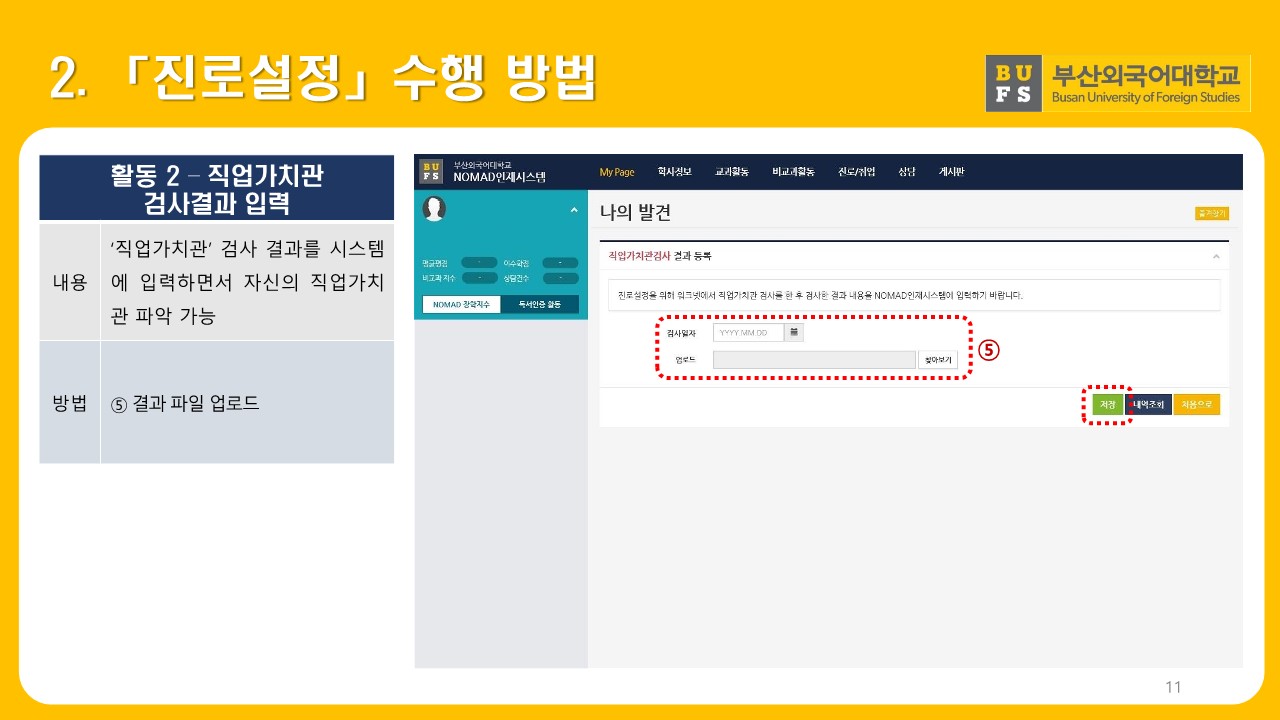Click the 내역조회 button
The width and height of the screenshot is (1280, 720).
(x=1148, y=405)
